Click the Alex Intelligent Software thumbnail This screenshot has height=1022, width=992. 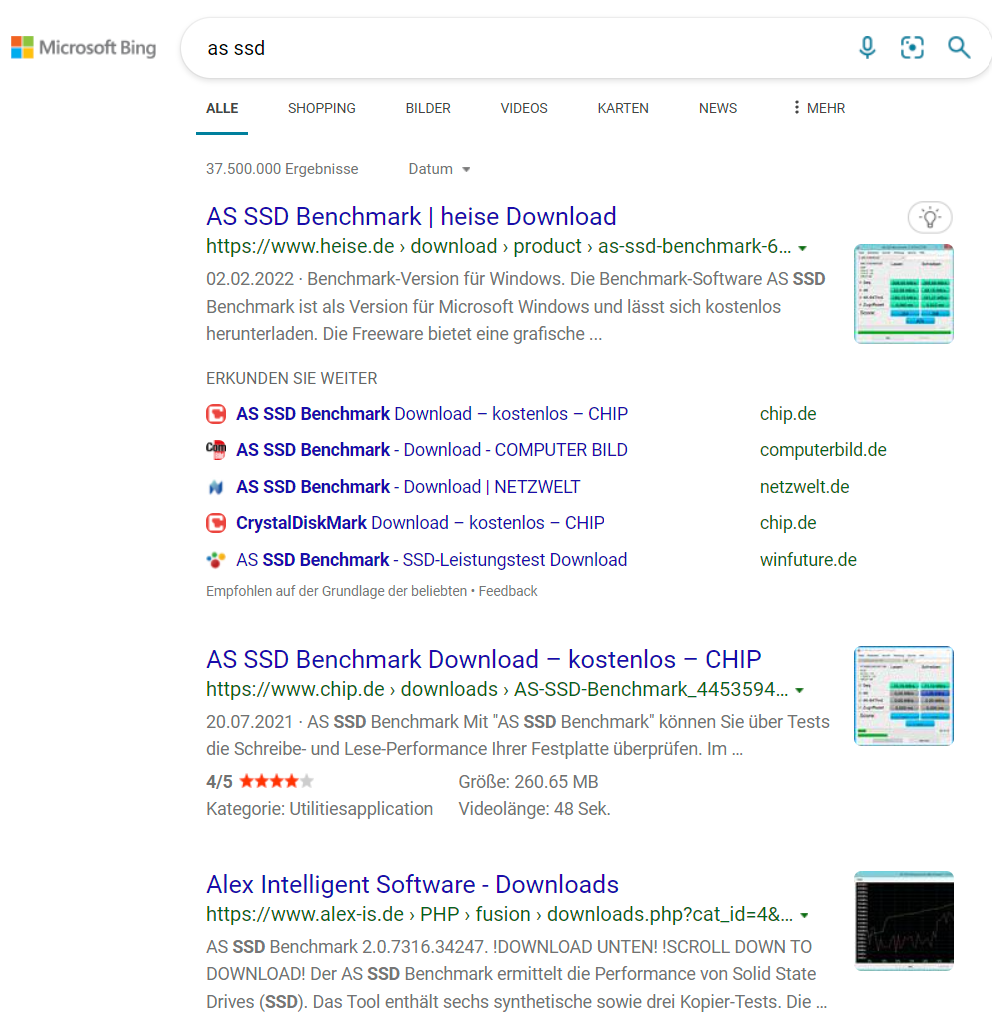pyautogui.click(x=904, y=921)
